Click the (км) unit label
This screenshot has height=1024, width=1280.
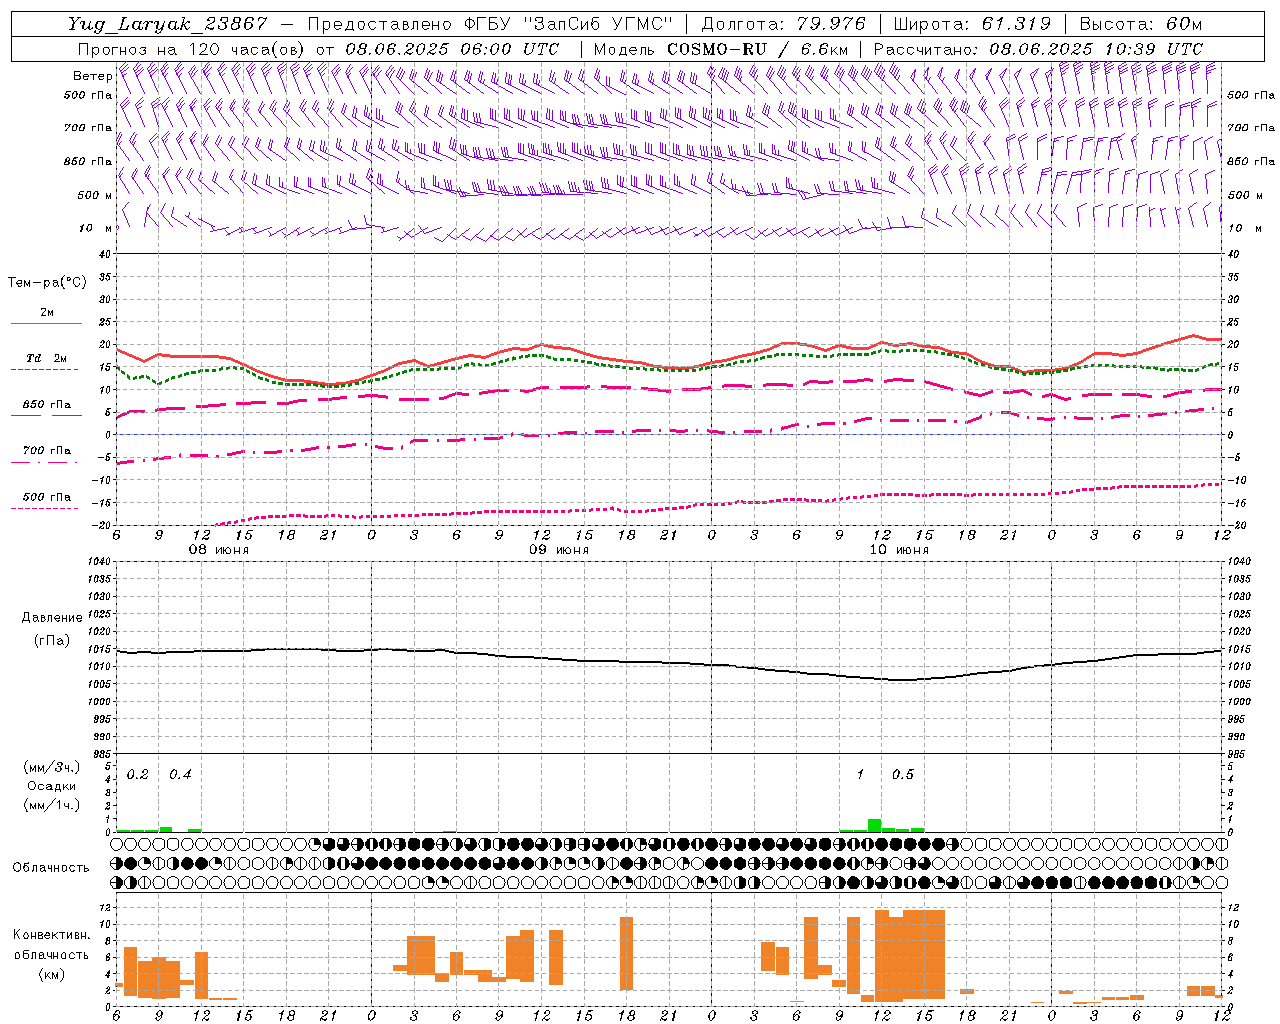click(x=52, y=974)
